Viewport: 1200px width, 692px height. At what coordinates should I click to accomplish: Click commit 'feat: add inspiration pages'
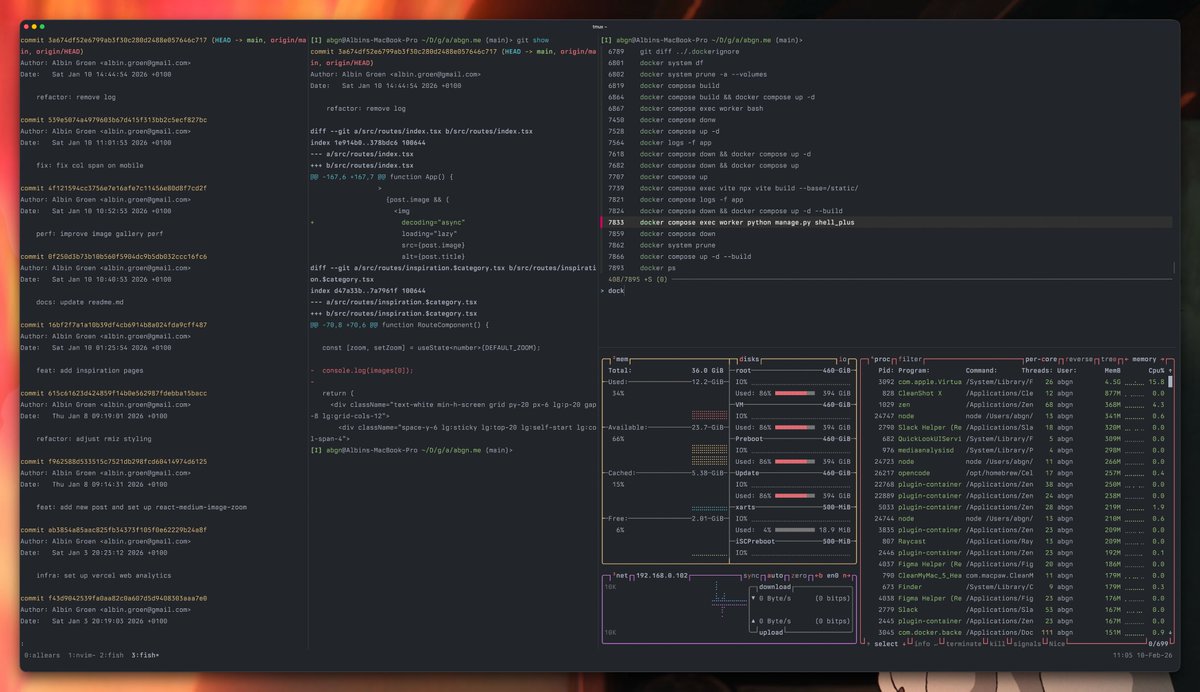pos(92,370)
